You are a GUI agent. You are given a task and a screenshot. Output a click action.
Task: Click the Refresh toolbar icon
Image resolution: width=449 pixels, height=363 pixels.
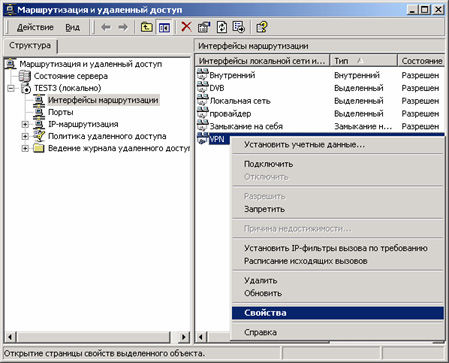tap(222, 27)
